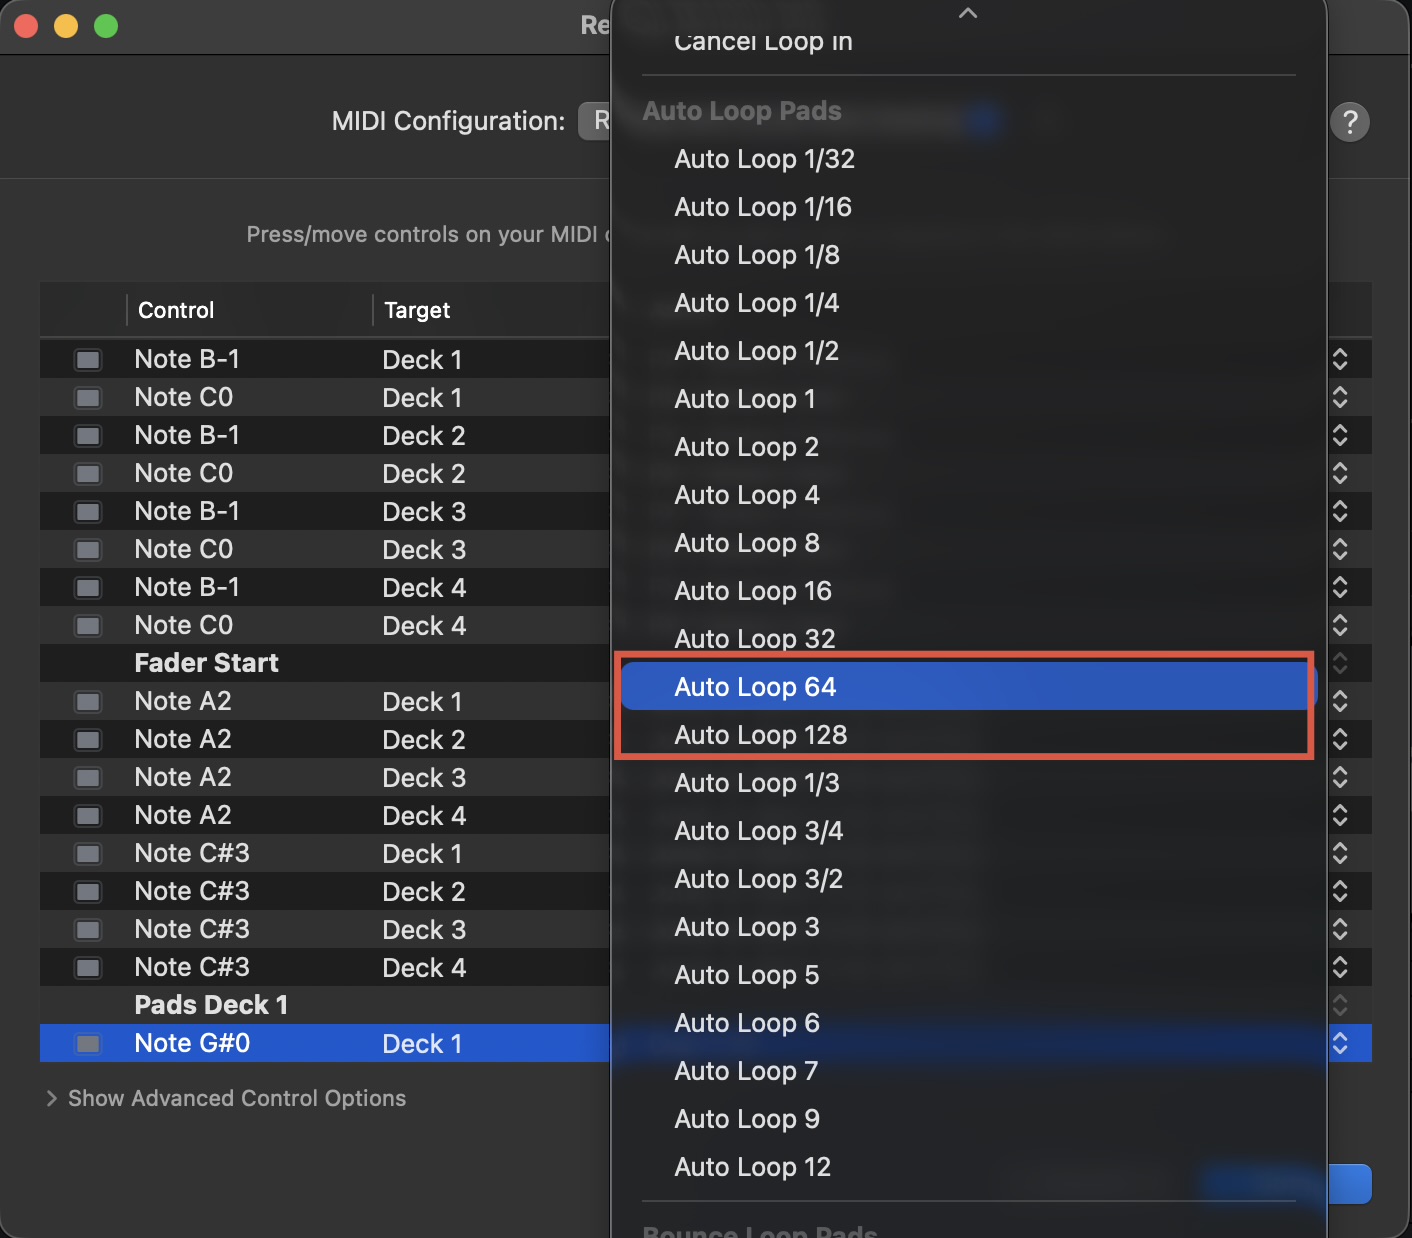Click MIDI icon for Note B-1 Deck 1
This screenshot has width=1412, height=1238.
click(88, 359)
